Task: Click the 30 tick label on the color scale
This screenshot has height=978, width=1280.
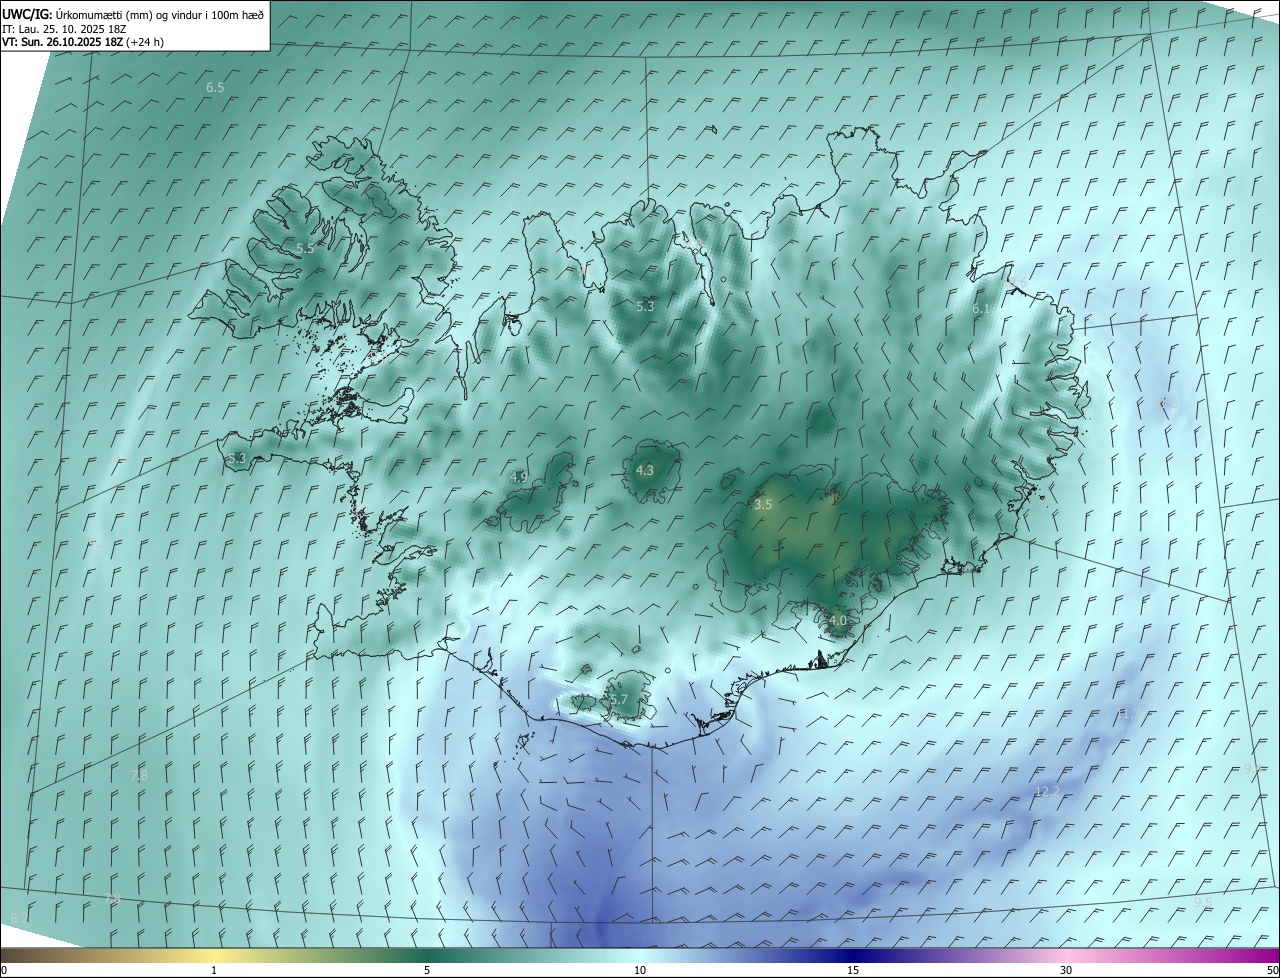Action: point(1066,970)
